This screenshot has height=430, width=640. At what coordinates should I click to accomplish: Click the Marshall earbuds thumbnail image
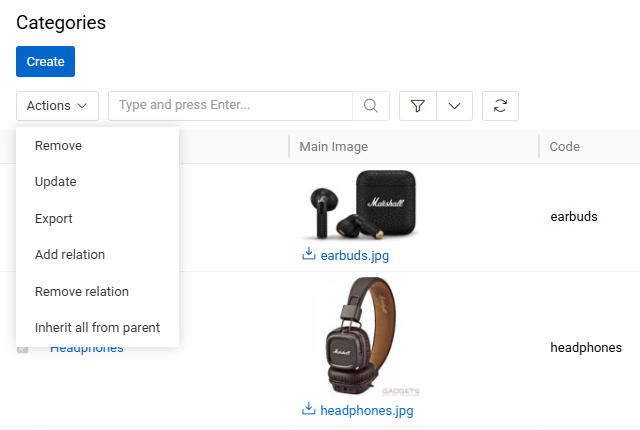361,204
